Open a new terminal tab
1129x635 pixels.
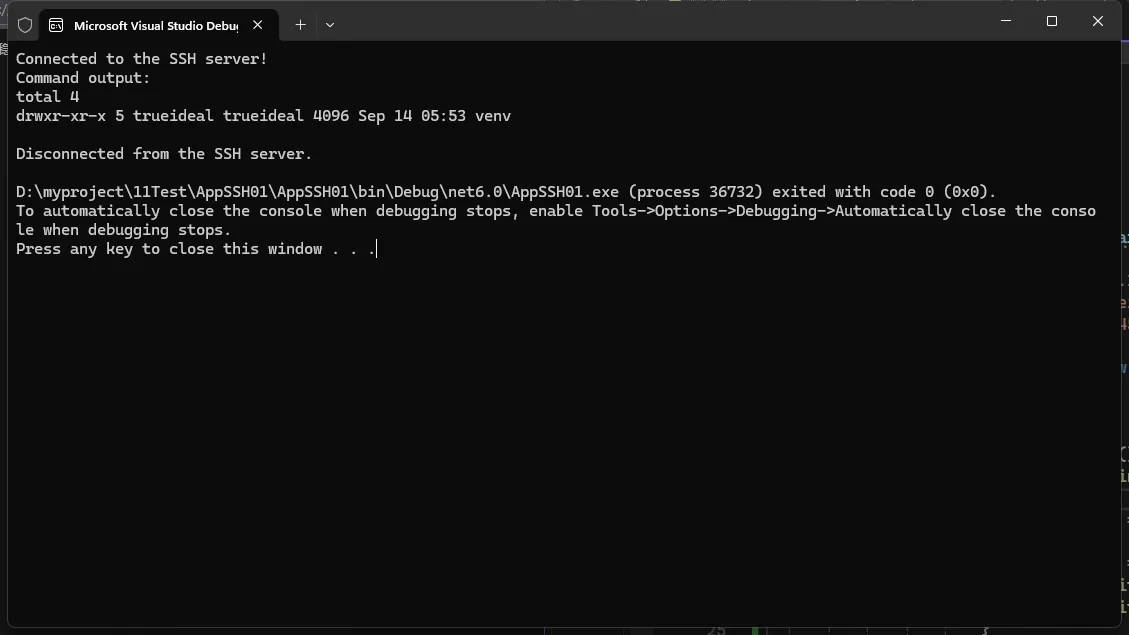coord(300,25)
